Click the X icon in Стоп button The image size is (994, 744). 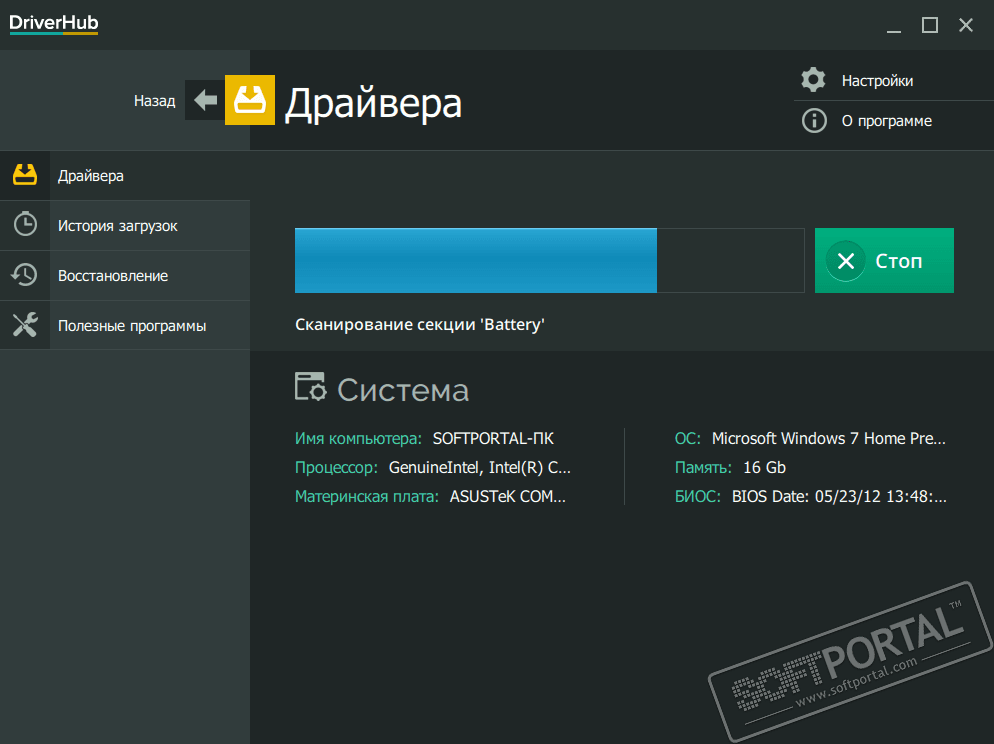pyautogui.click(x=846, y=260)
